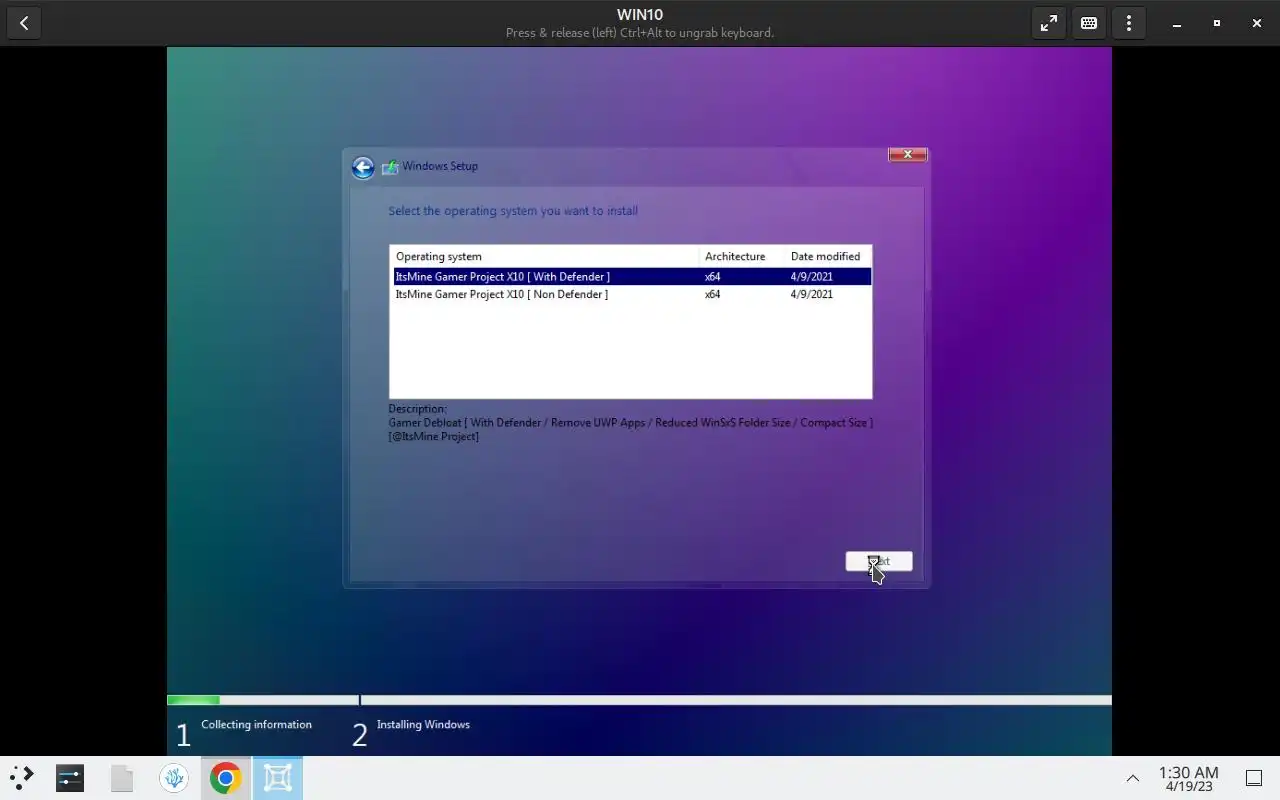Maximize the WIN10 viewer window
Image resolution: width=1280 pixels, height=800 pixels.
coord(1217,23)
